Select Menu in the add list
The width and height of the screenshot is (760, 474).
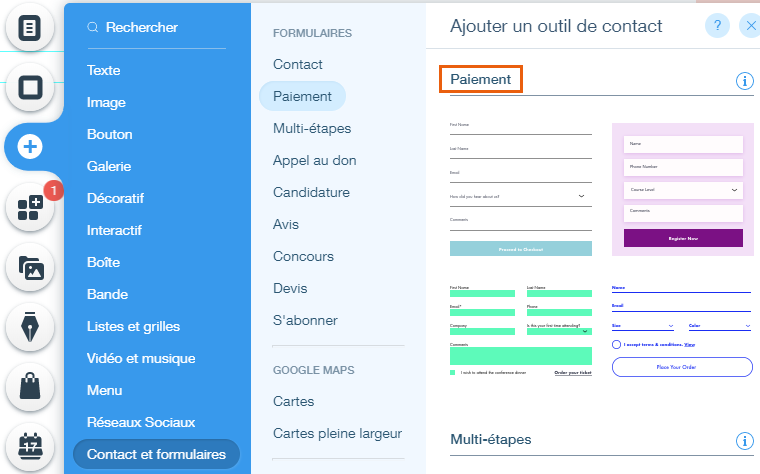pyautogui.click(x=104, y=390)
